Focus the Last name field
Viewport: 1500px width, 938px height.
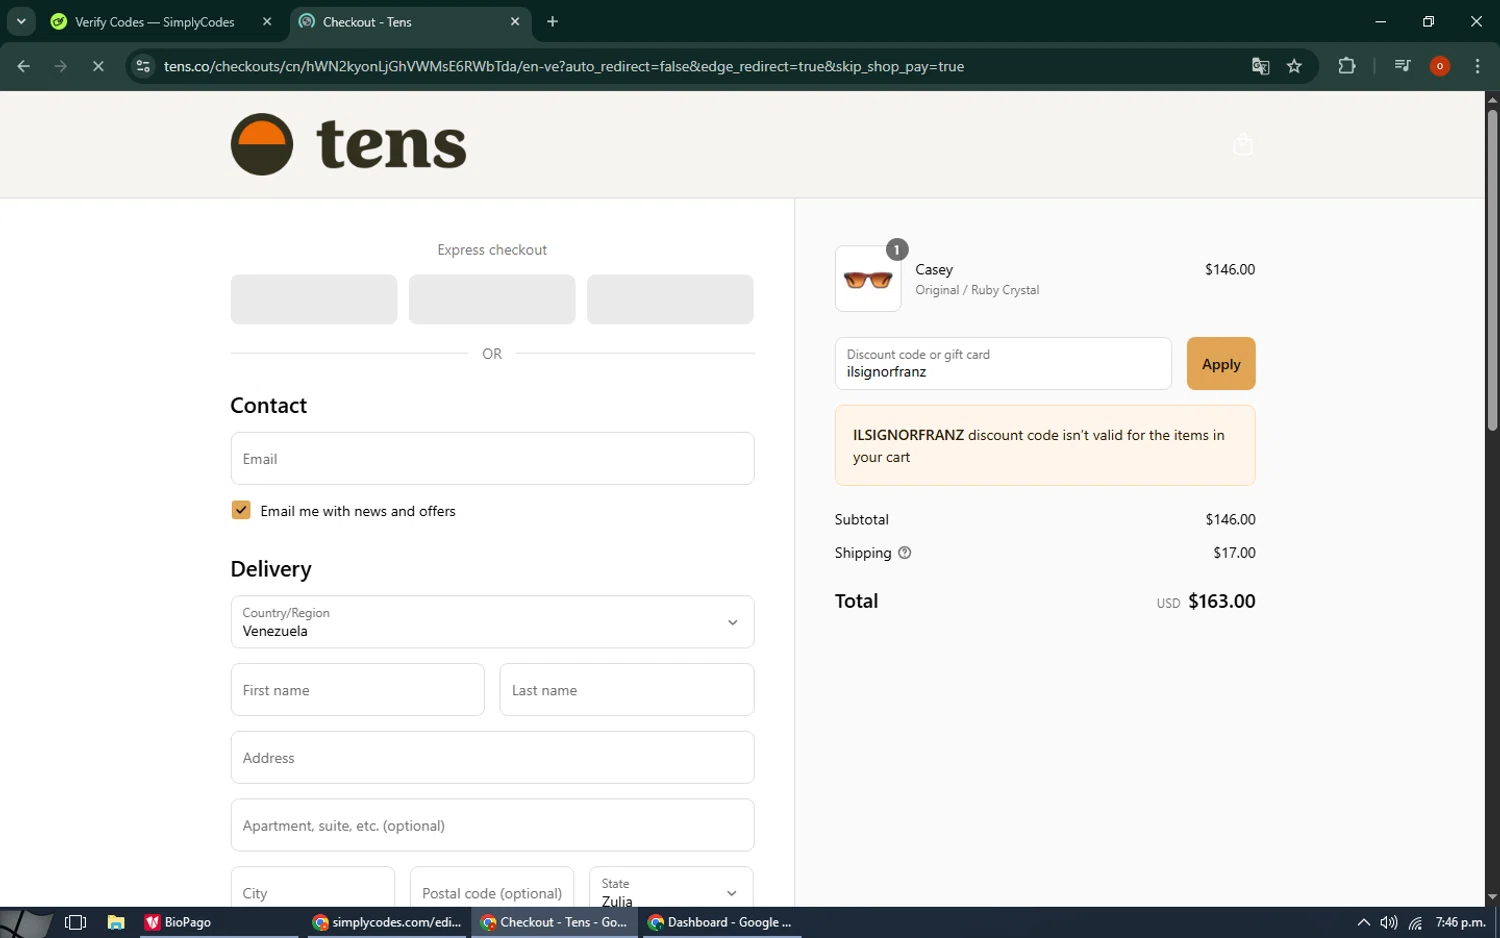pyautogui.click(x=627, y=690)
